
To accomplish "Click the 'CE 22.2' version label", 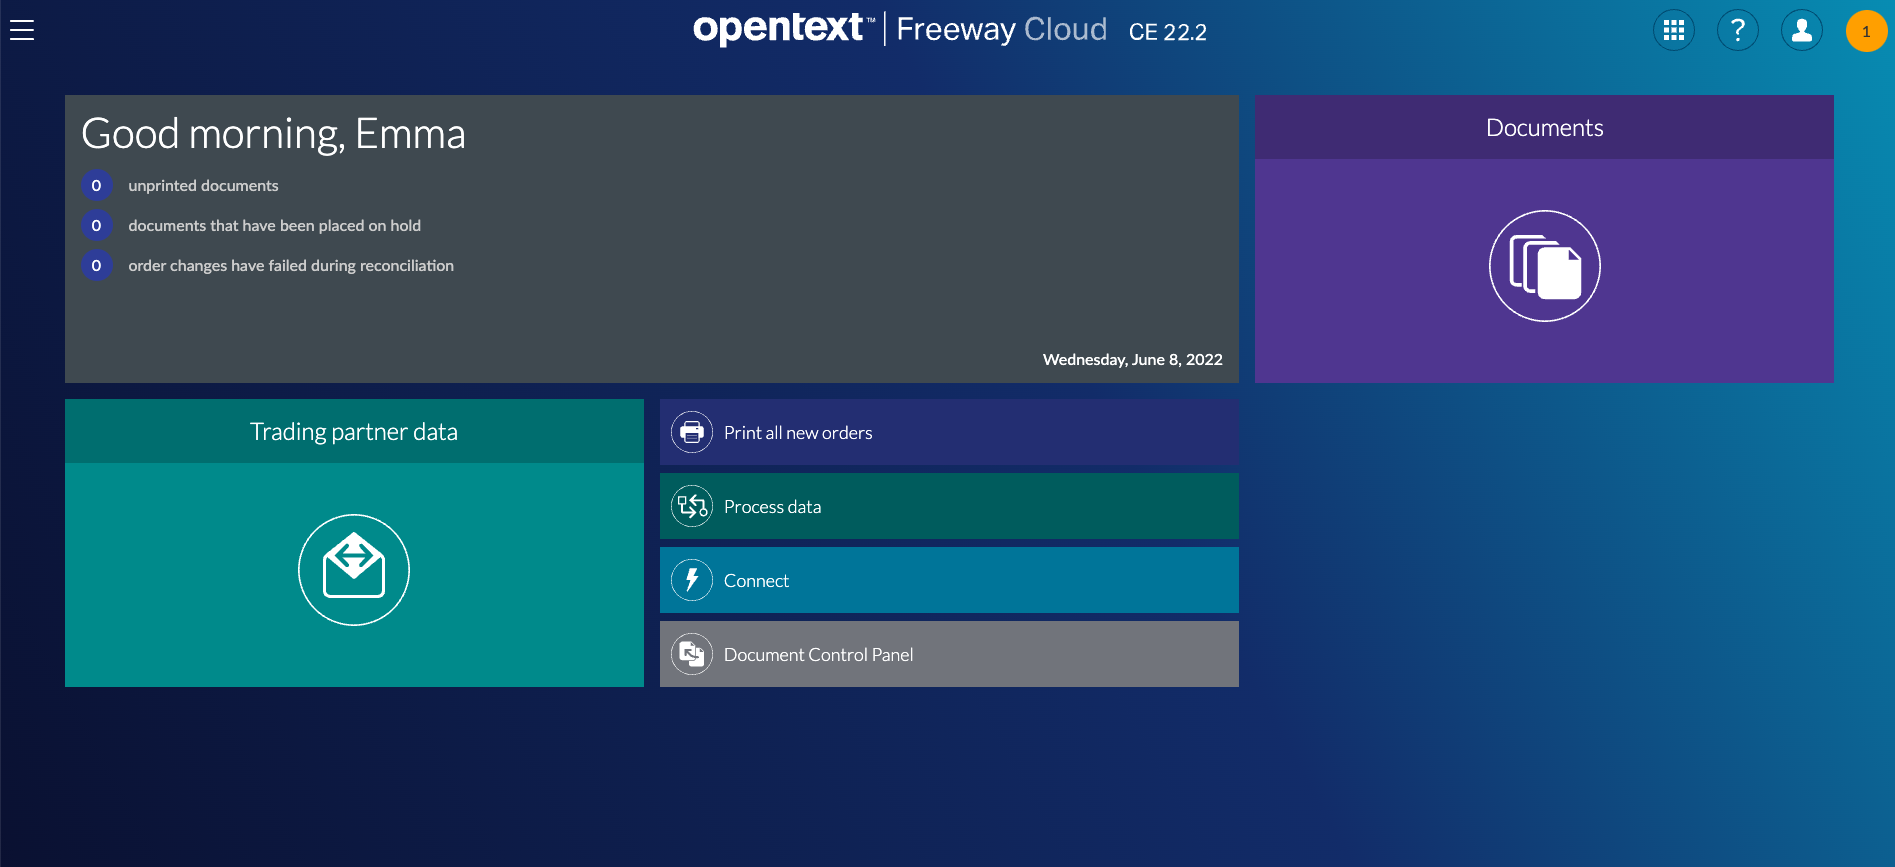I will (x=1167, y=32).
